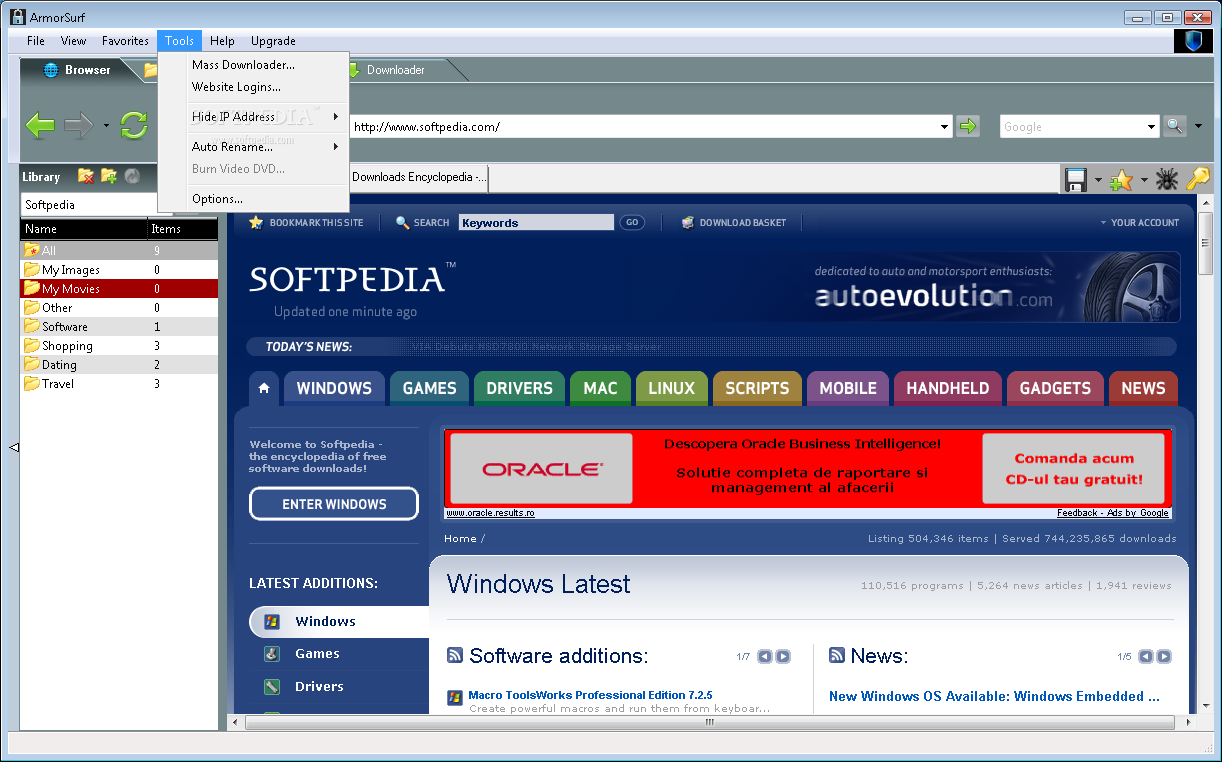
Task: Expand the Auto Rename submenu
Action: click(336, 147)
